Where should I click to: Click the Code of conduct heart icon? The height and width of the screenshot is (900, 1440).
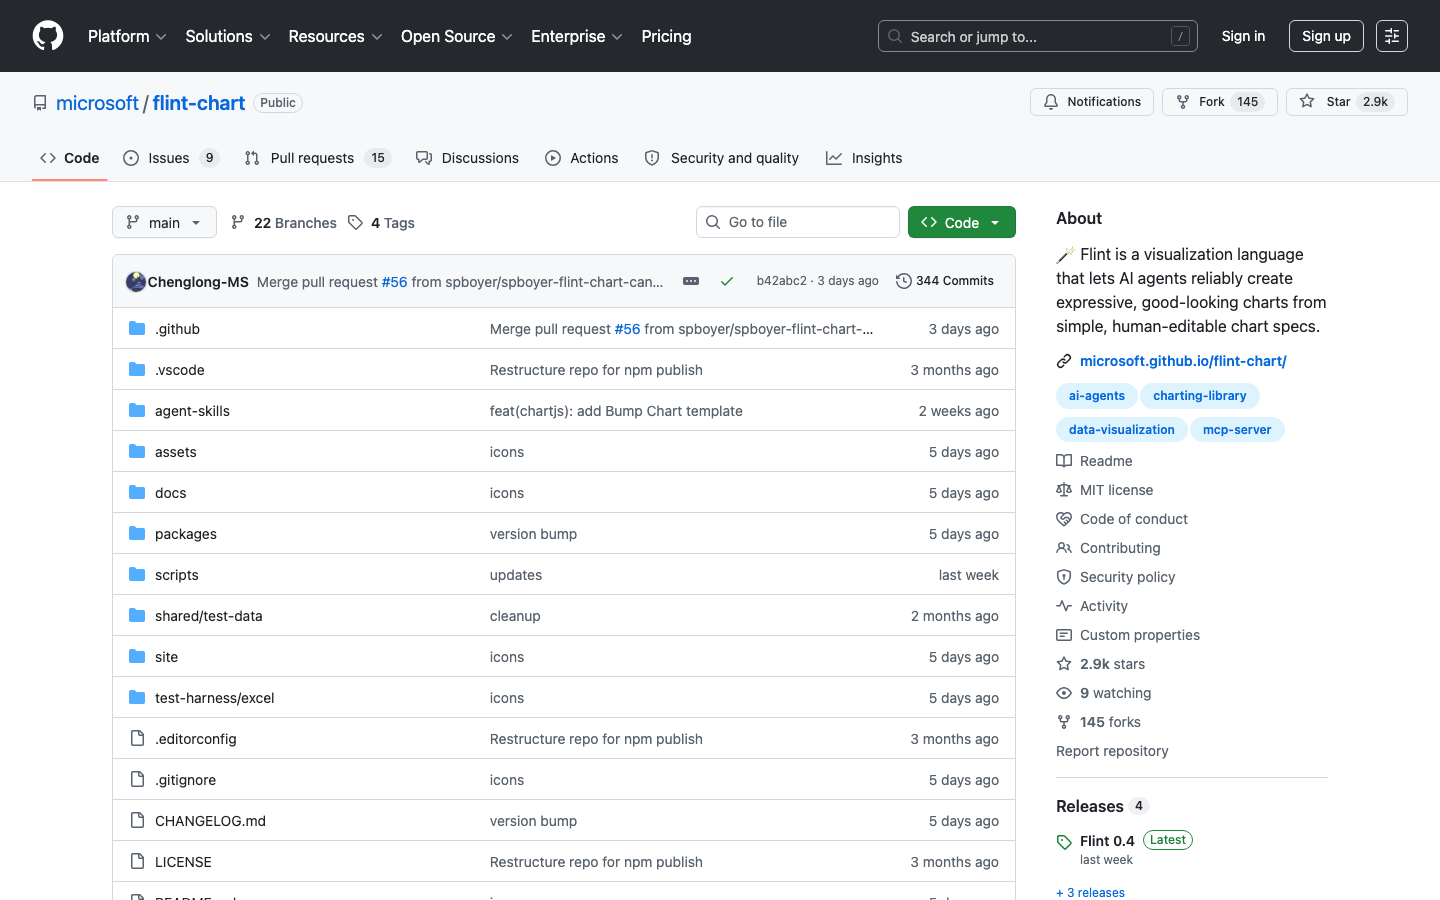(x=1064, y=519)
